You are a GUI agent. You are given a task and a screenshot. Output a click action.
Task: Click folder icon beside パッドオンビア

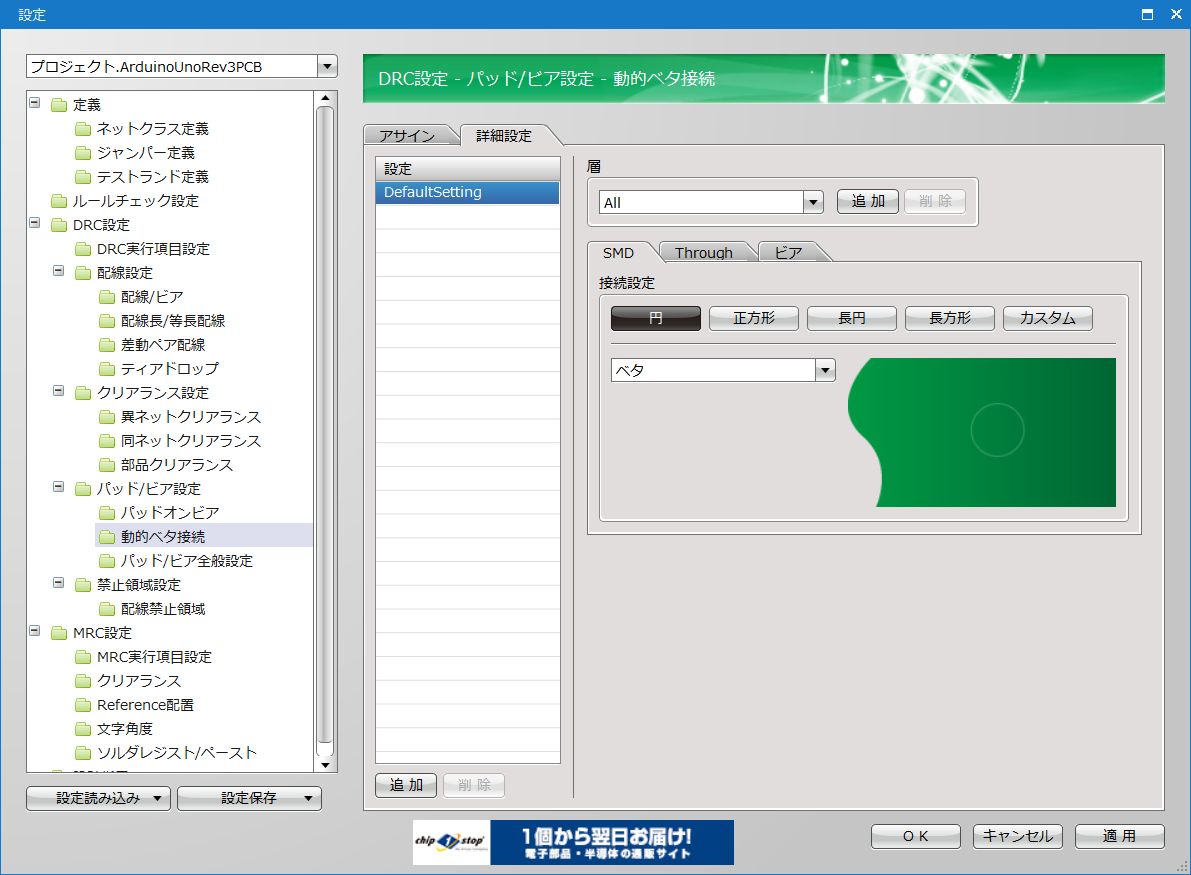(107, 513)
